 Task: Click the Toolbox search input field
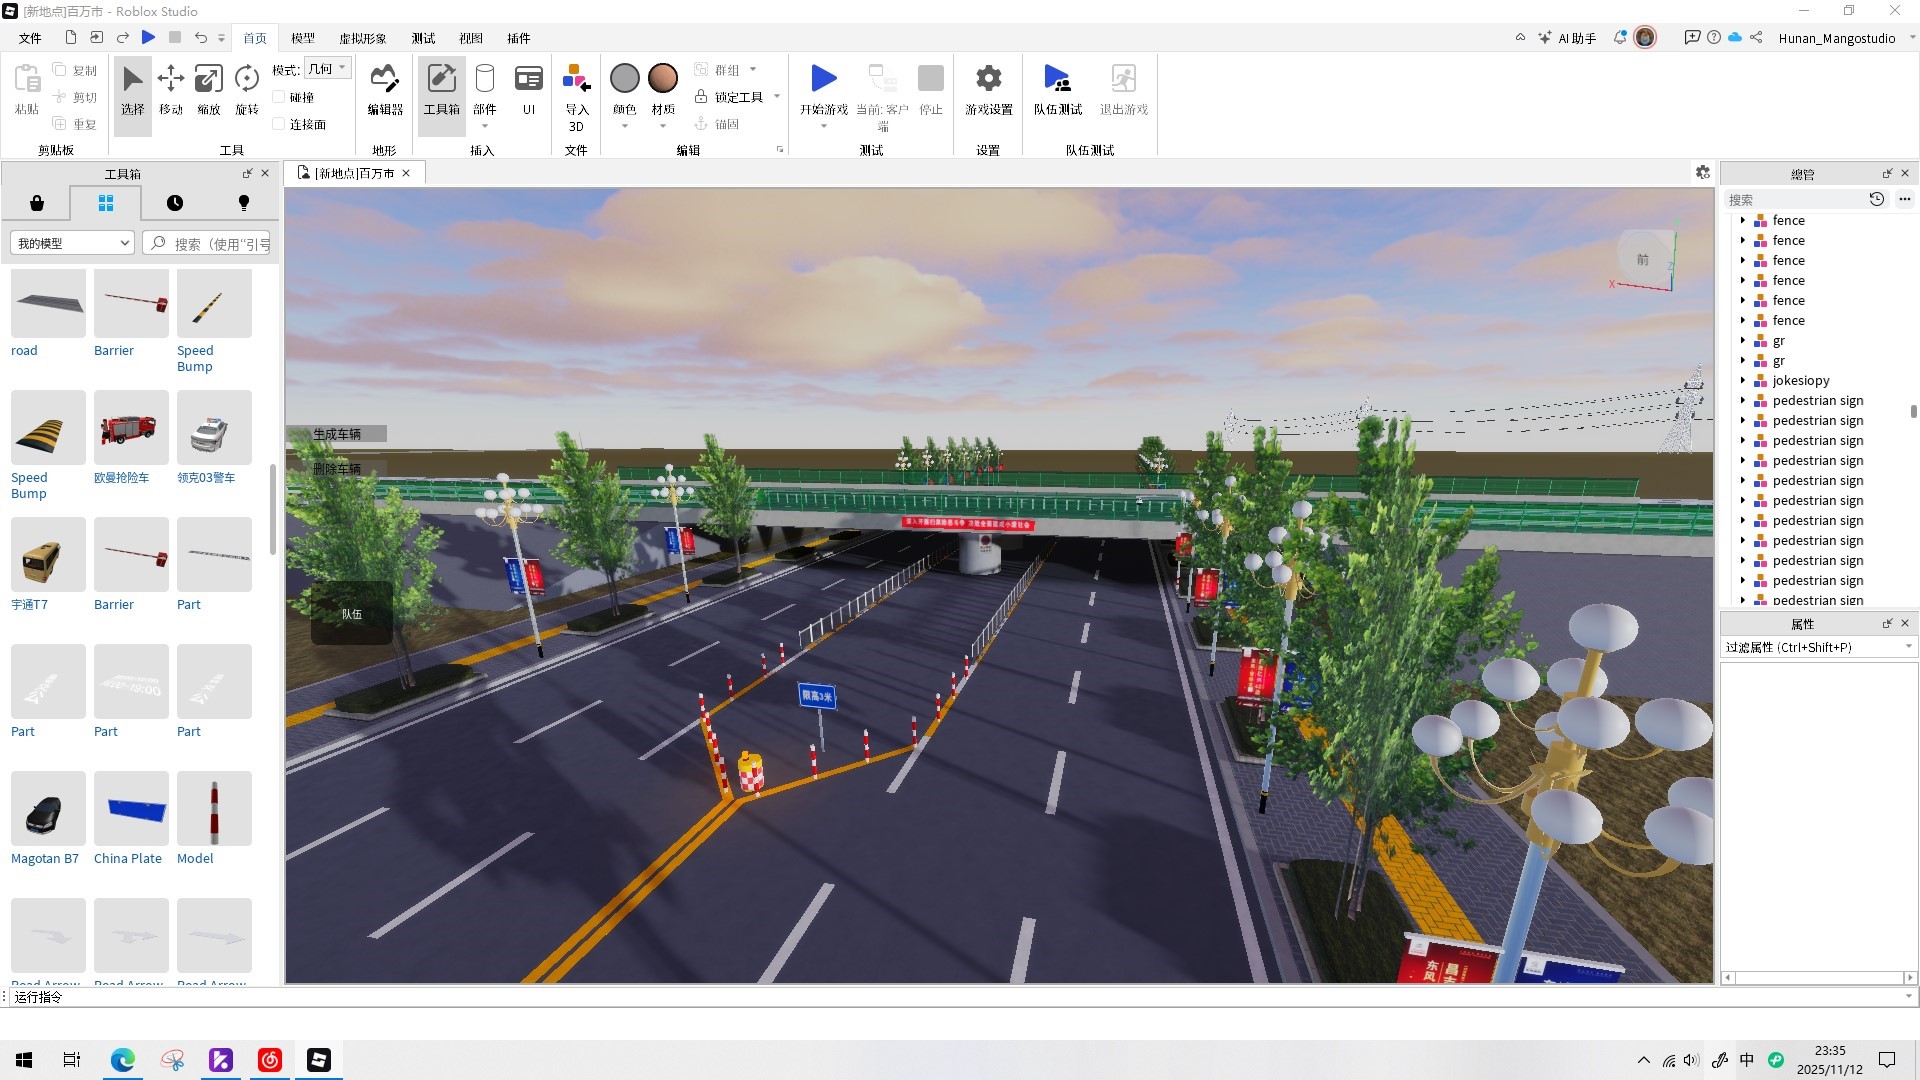tap(220, 243)
